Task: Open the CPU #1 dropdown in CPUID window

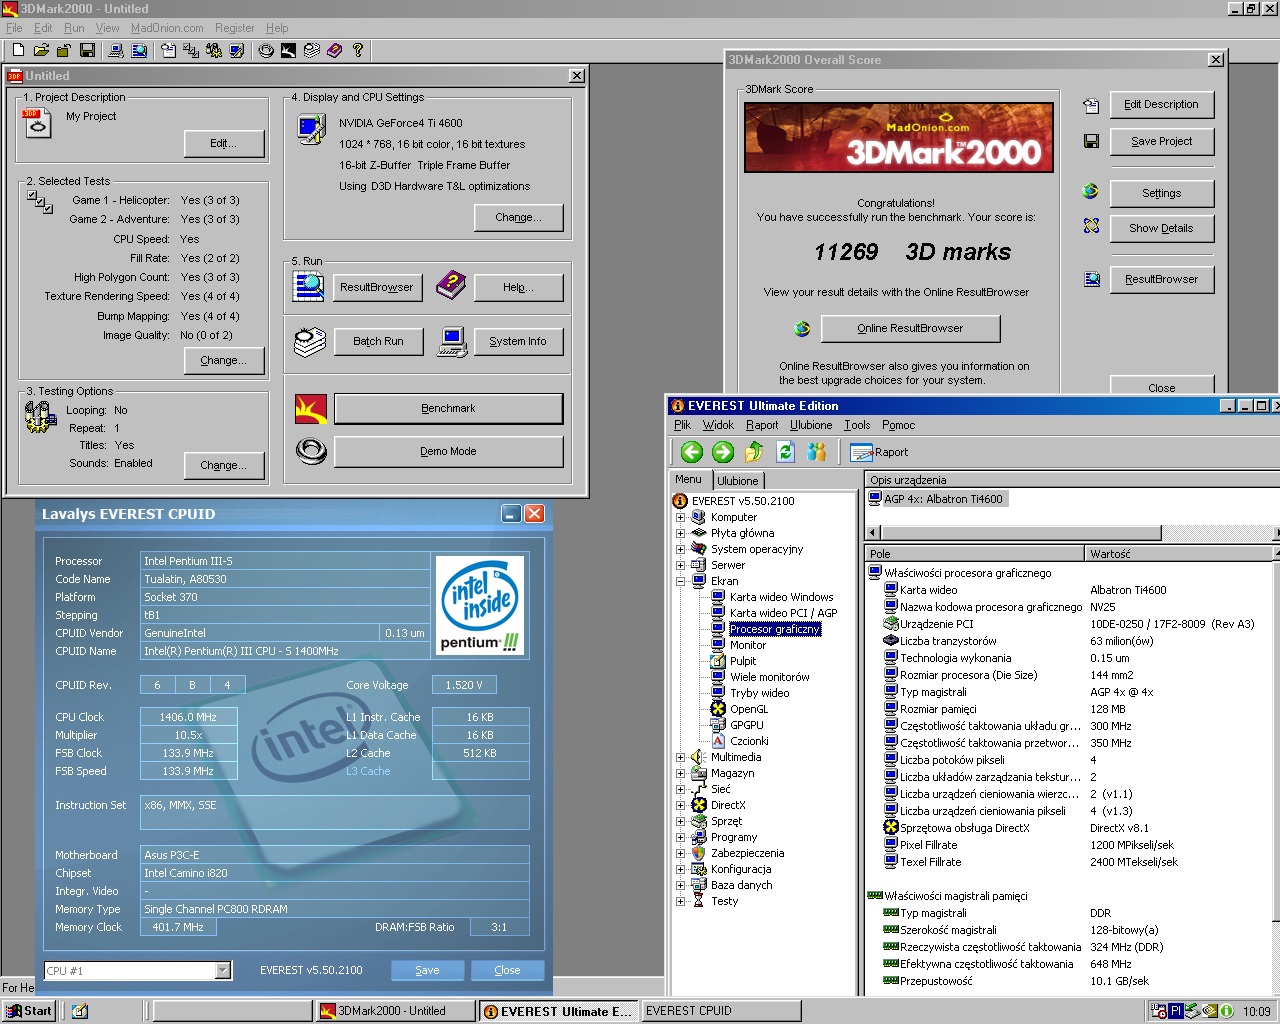Action: 222,970
